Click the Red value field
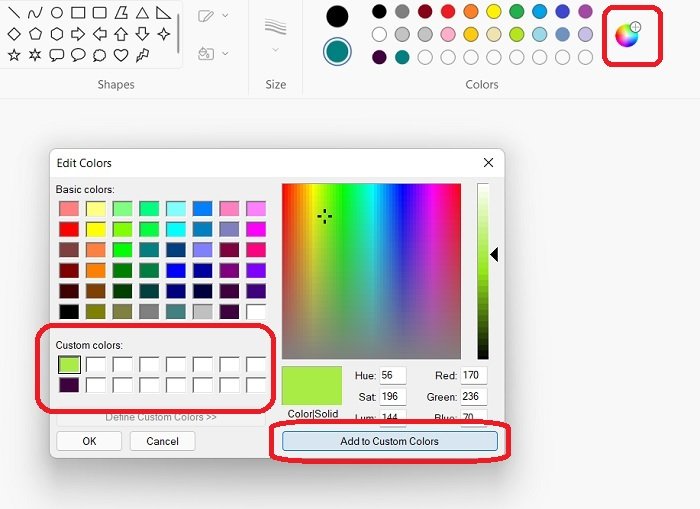 click(474, 375)
